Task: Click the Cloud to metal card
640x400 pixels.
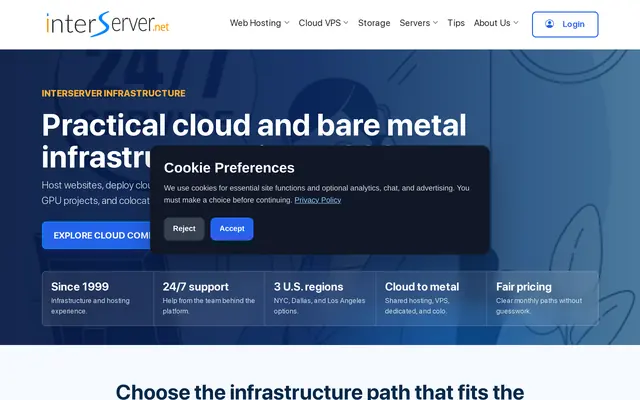Action: point(431,298)
